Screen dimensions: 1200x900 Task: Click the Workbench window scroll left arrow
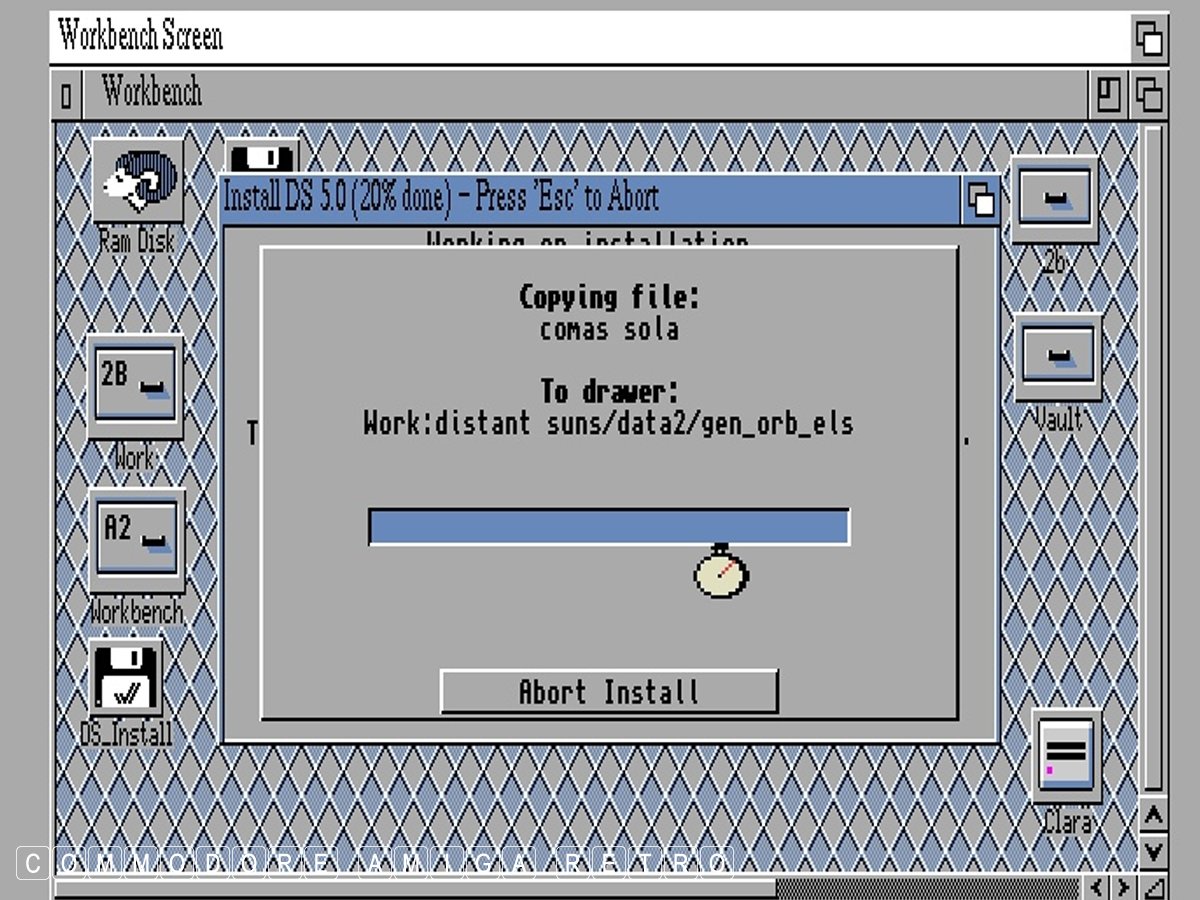[x=1098, y=887]
